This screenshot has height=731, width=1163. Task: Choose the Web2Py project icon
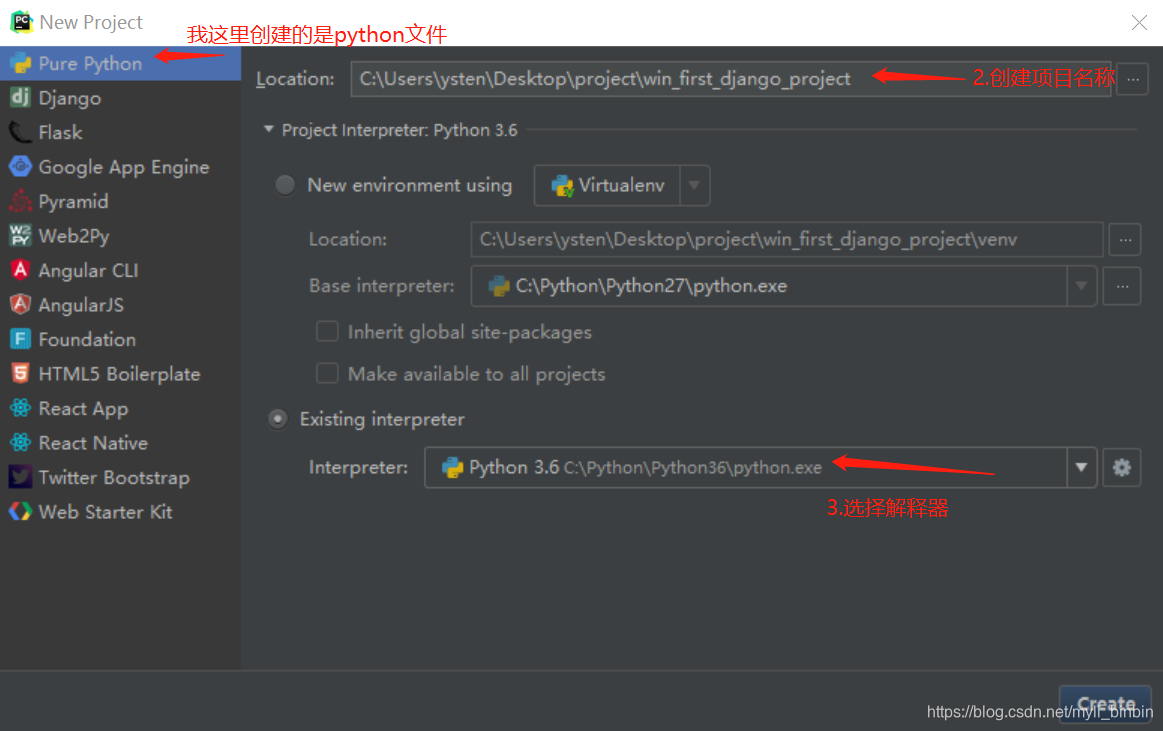click(20, 236)
